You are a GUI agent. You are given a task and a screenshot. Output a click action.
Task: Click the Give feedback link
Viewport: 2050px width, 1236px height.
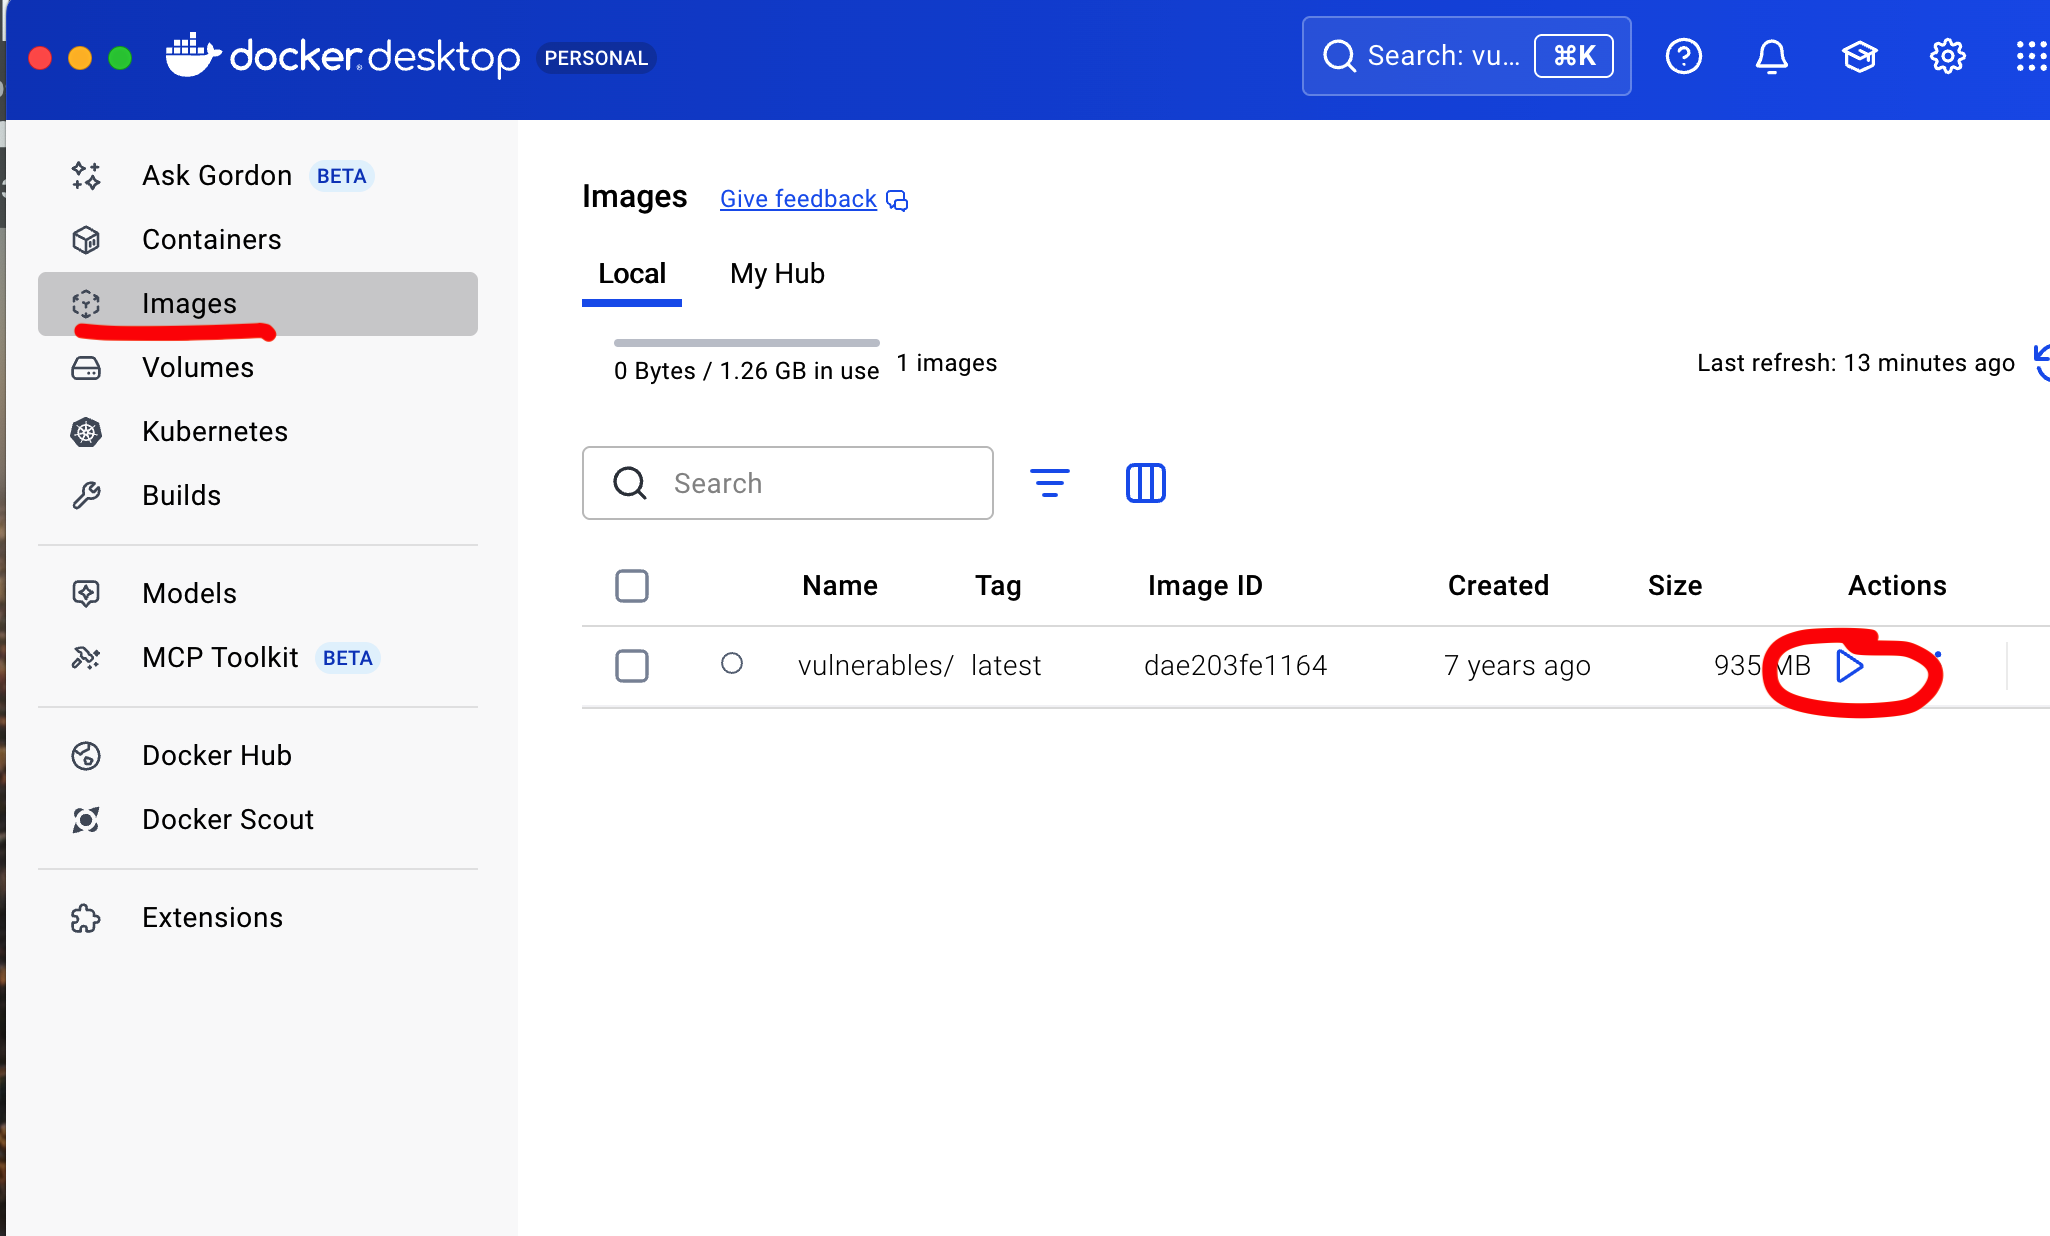[x=798, y=199]
